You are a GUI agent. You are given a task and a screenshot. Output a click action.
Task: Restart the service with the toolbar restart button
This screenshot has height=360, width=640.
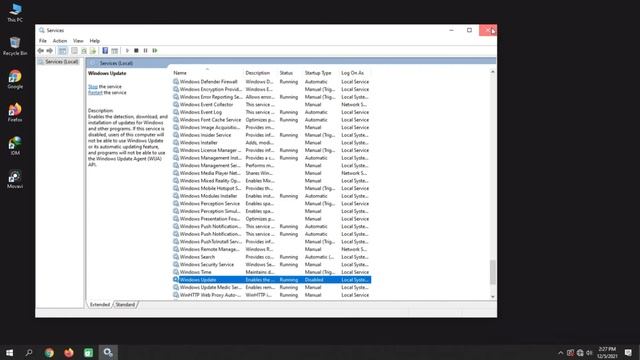[x=155, y=51]
